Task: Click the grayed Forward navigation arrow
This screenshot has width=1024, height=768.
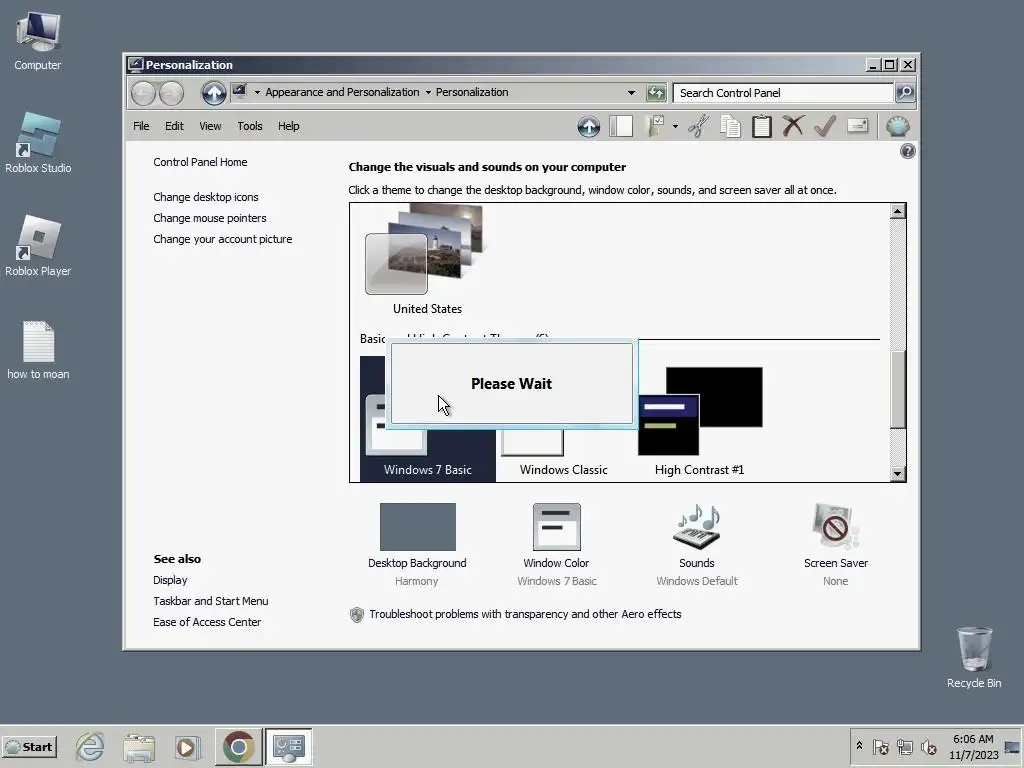Action: point(172,93)
